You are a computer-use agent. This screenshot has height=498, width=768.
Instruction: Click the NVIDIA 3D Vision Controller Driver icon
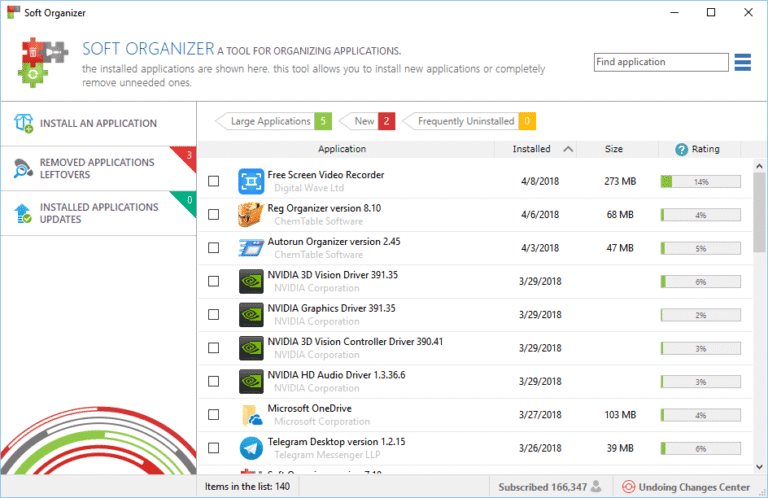[251, 348]
